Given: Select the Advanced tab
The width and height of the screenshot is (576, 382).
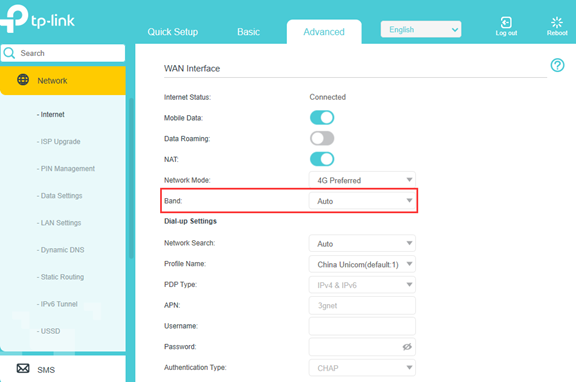Looking at the screenshot, I should (324, 32).
